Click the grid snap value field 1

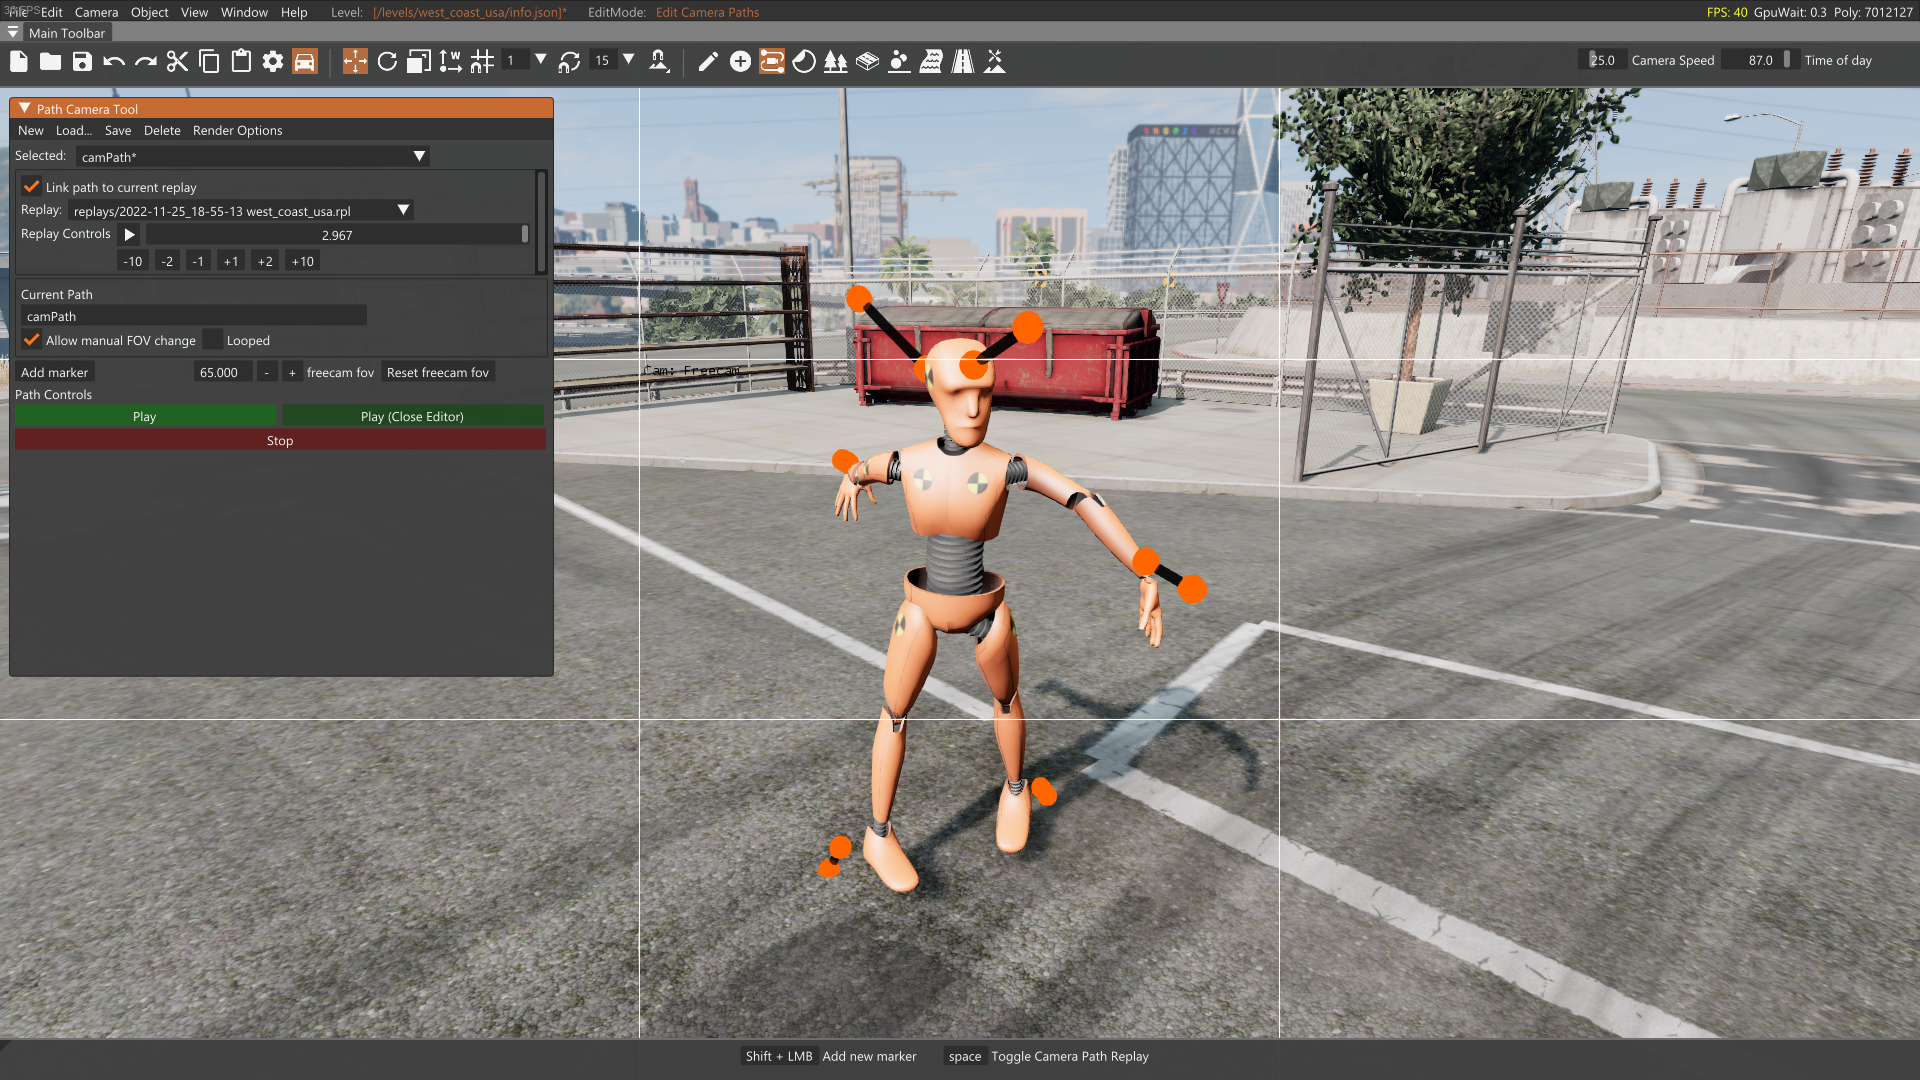click(x=514, y=60)
